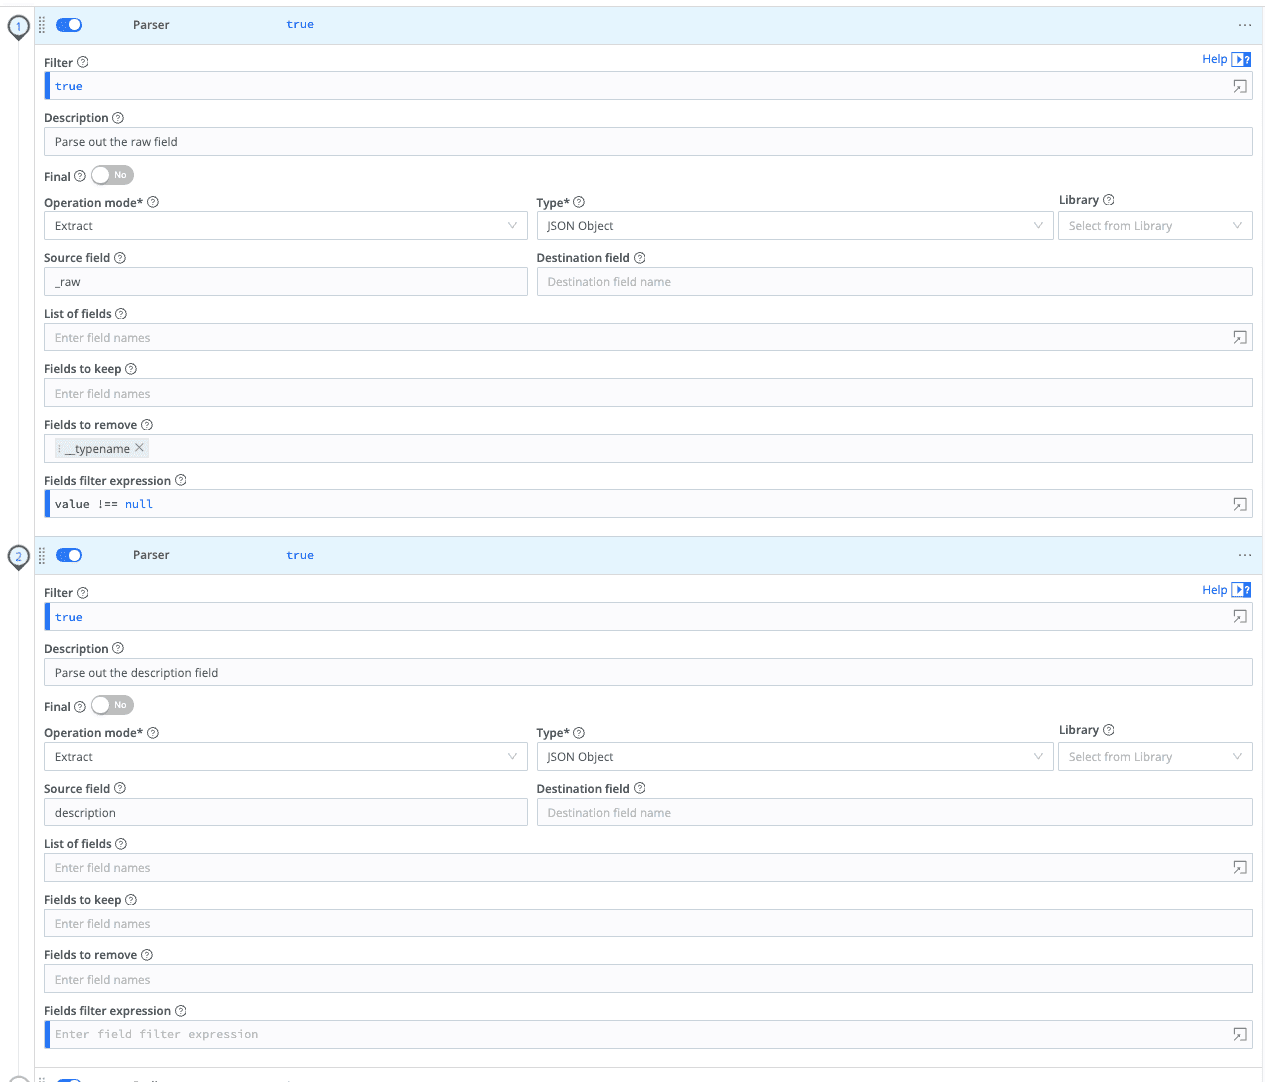Toggle Final switch in second Parser
1265x1082 pixels.
pos(112,706)
